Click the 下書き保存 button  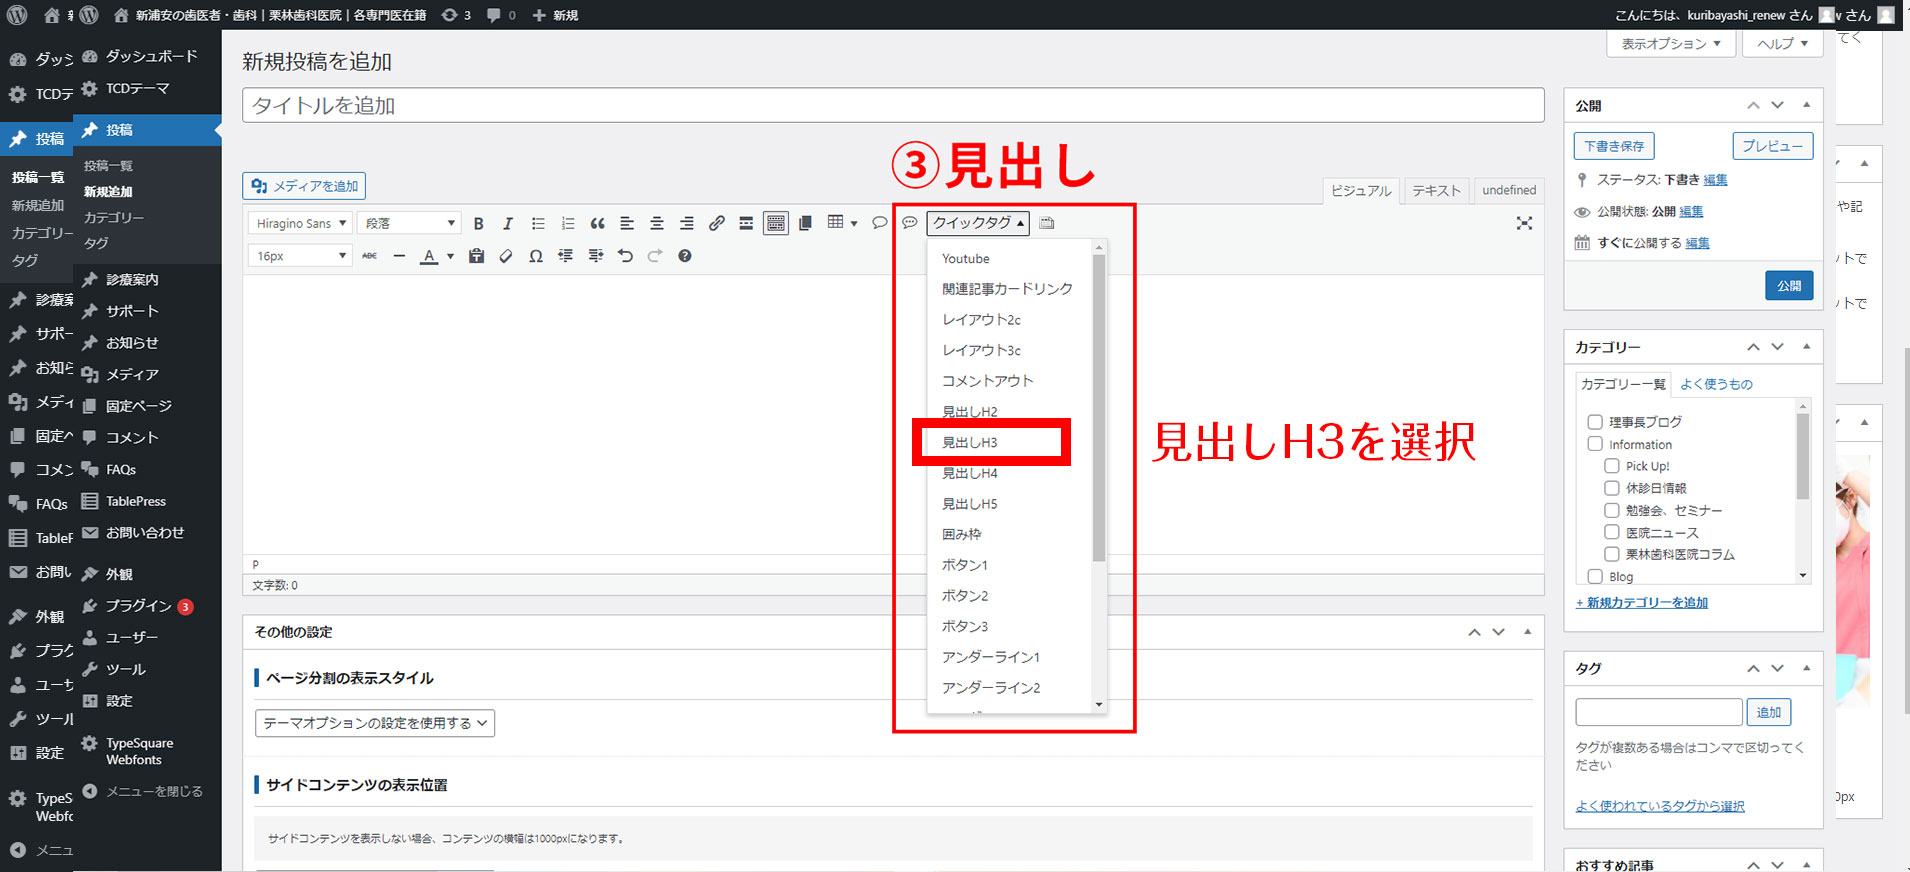(1613, 146)
